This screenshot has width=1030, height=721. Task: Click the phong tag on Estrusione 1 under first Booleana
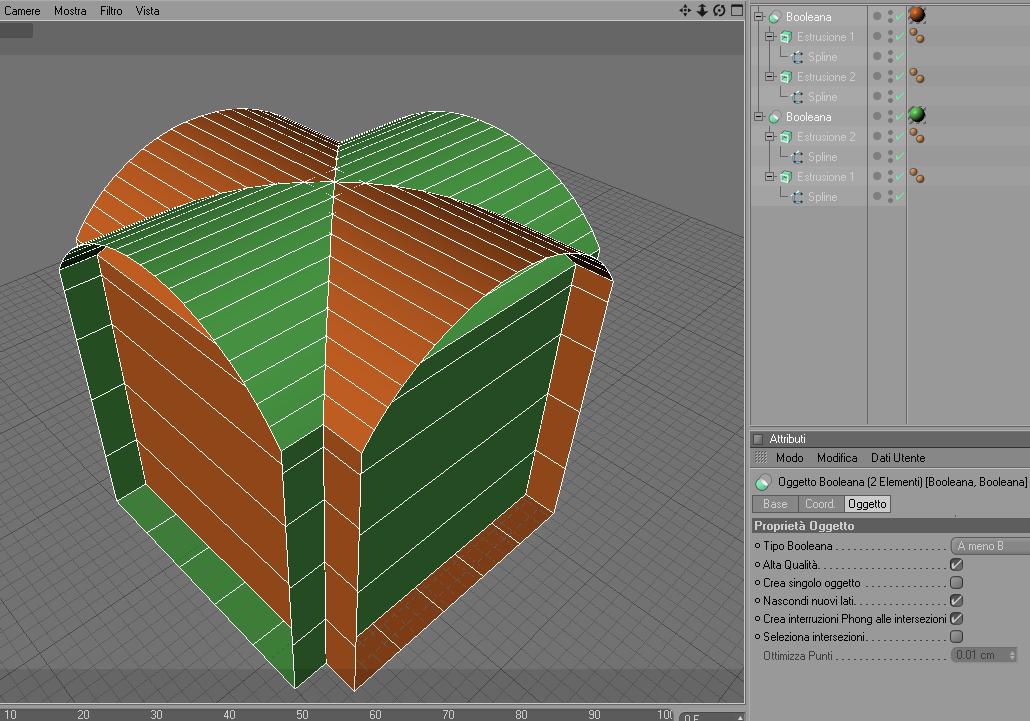917,36
